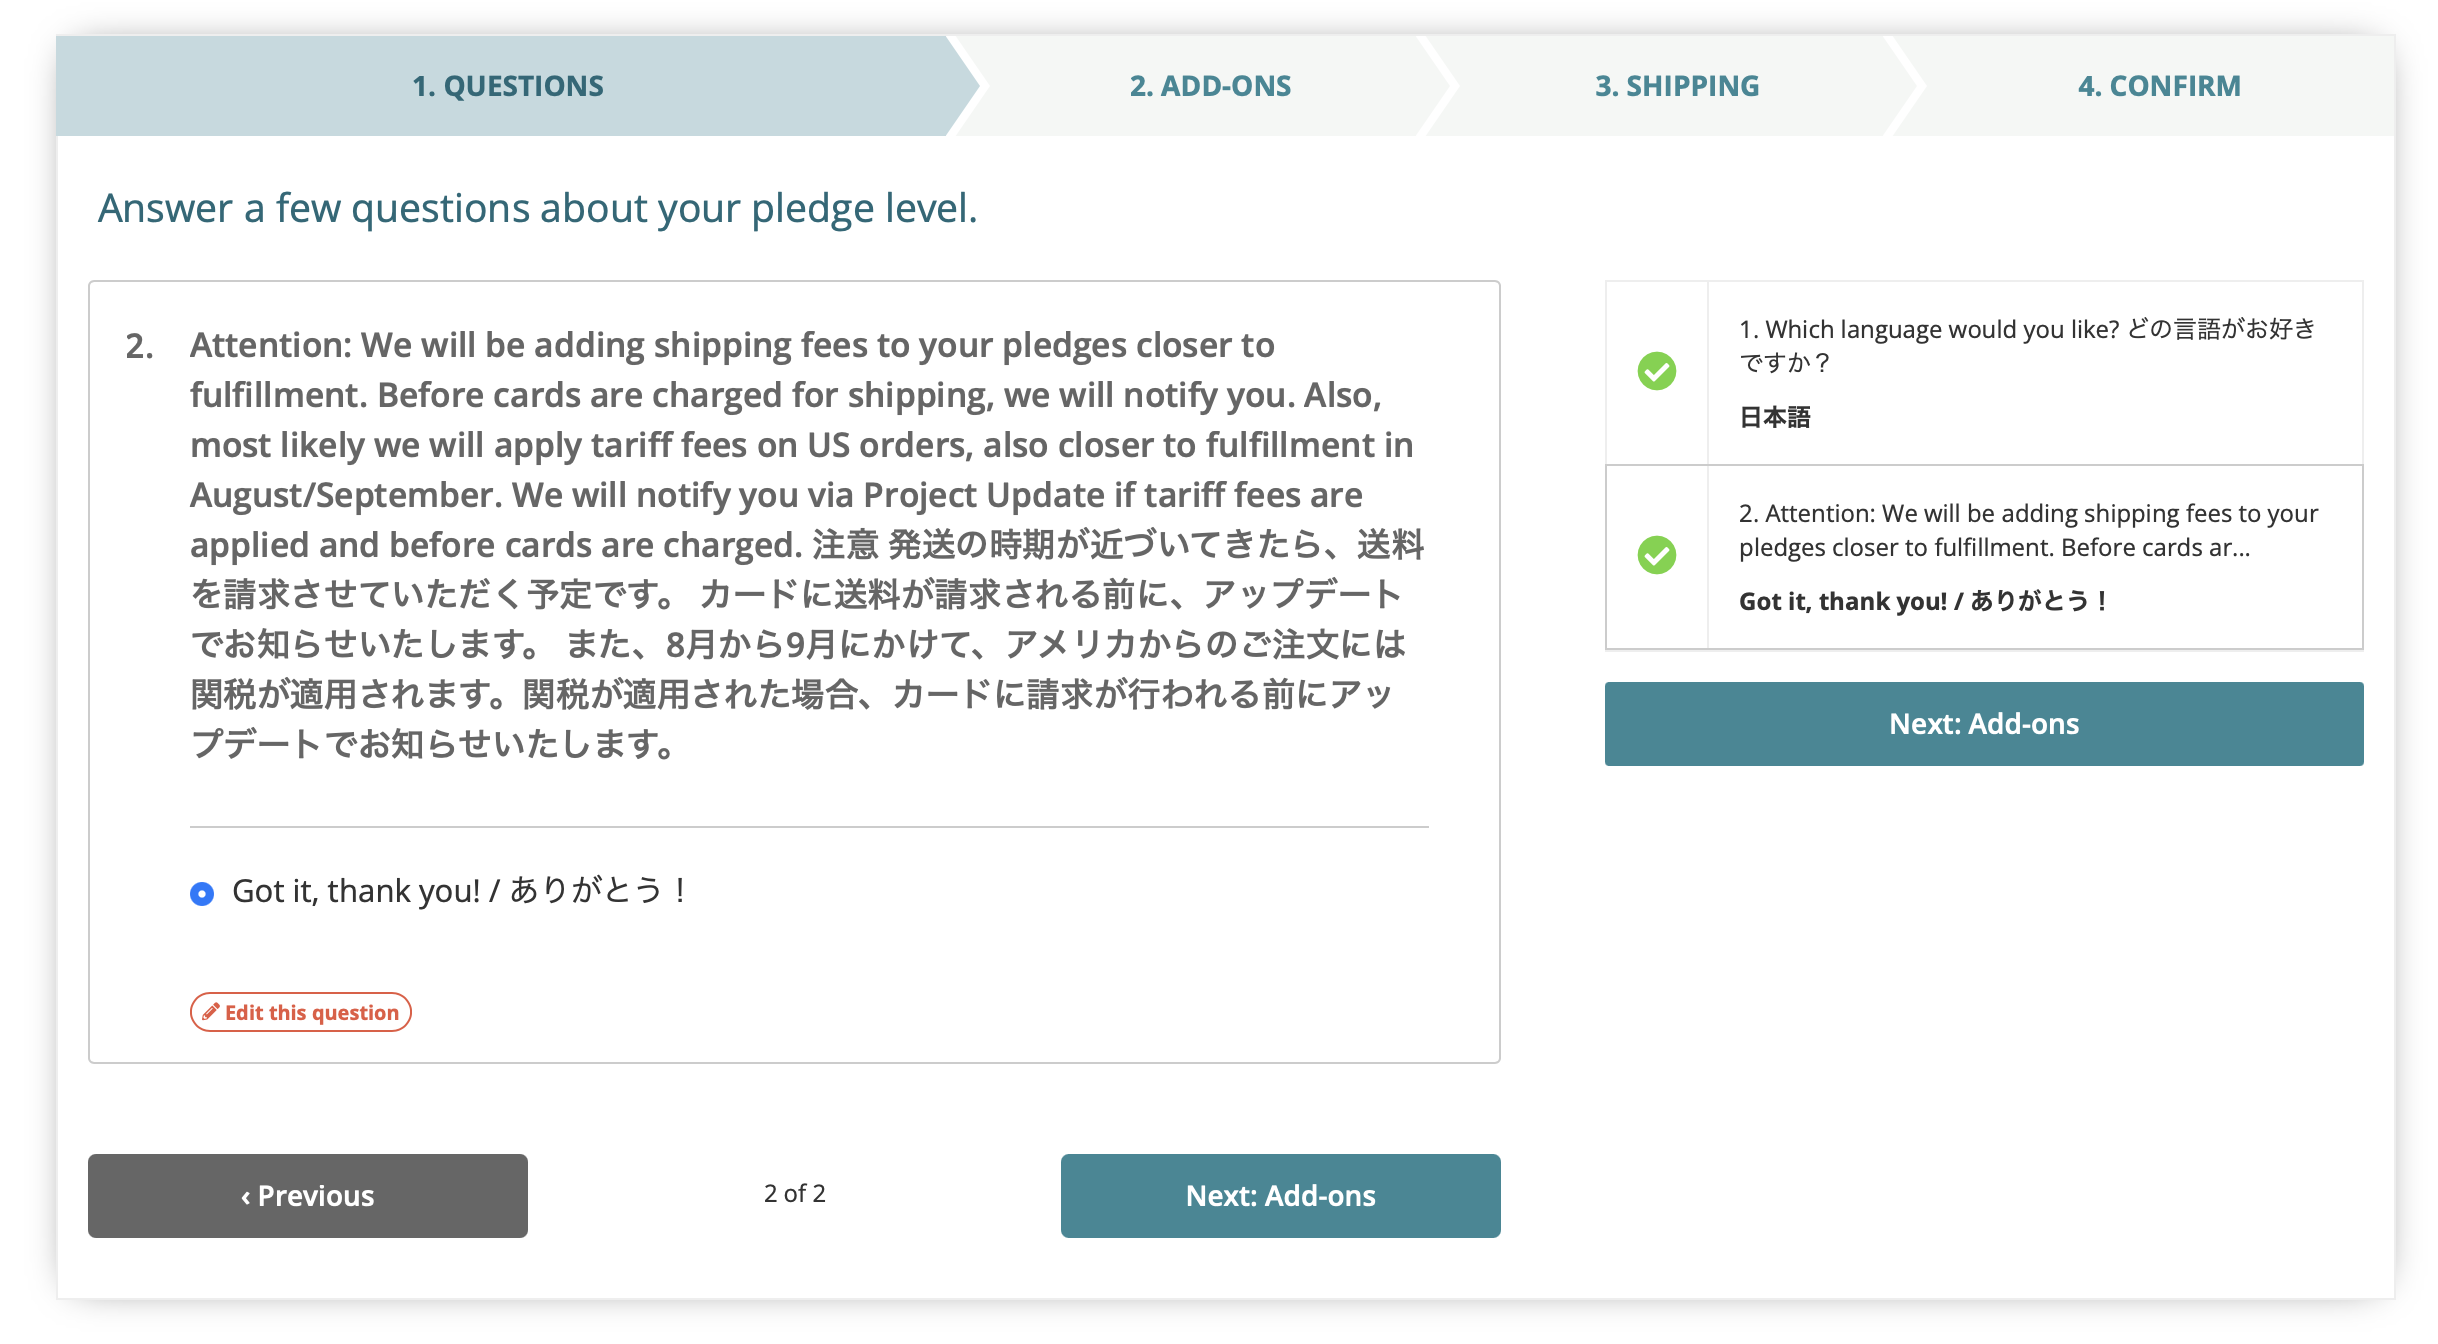Click the "Answer a few questions" heading
The height and width of the screenshot is (1344, 2438).
click(537, 209)
